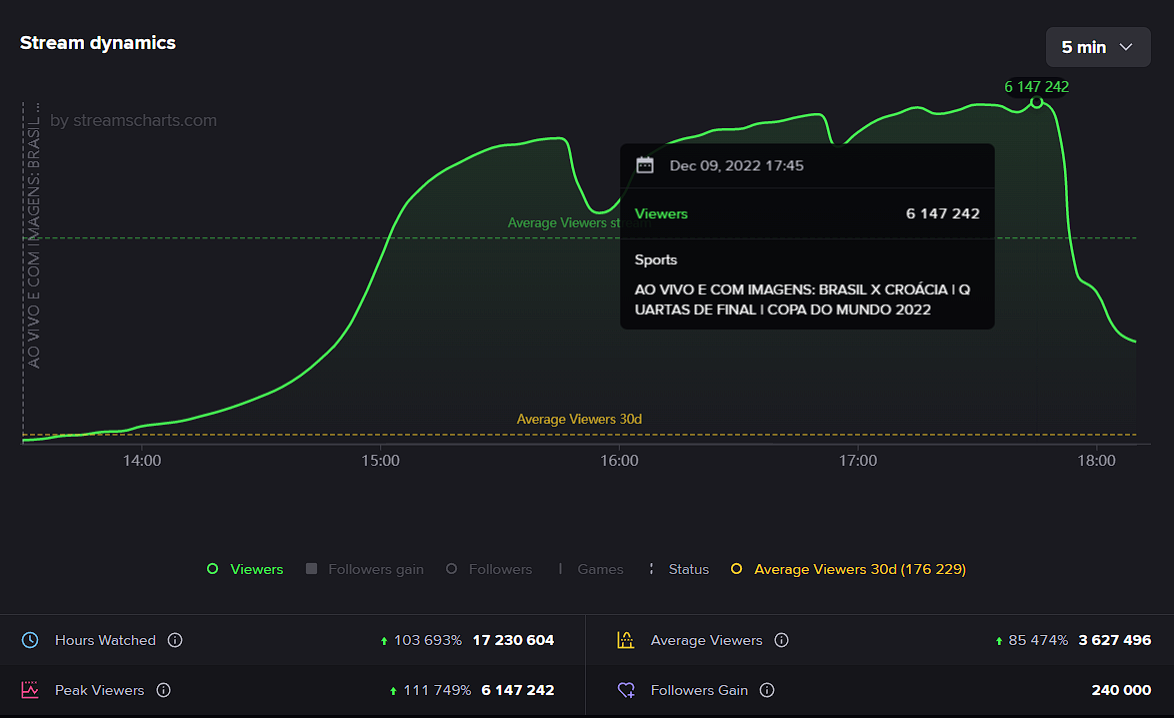The height and width of the screenshot is (718, 1174).
Task: Click the peak marker circle on the chart
Action: pos(1037,102)
